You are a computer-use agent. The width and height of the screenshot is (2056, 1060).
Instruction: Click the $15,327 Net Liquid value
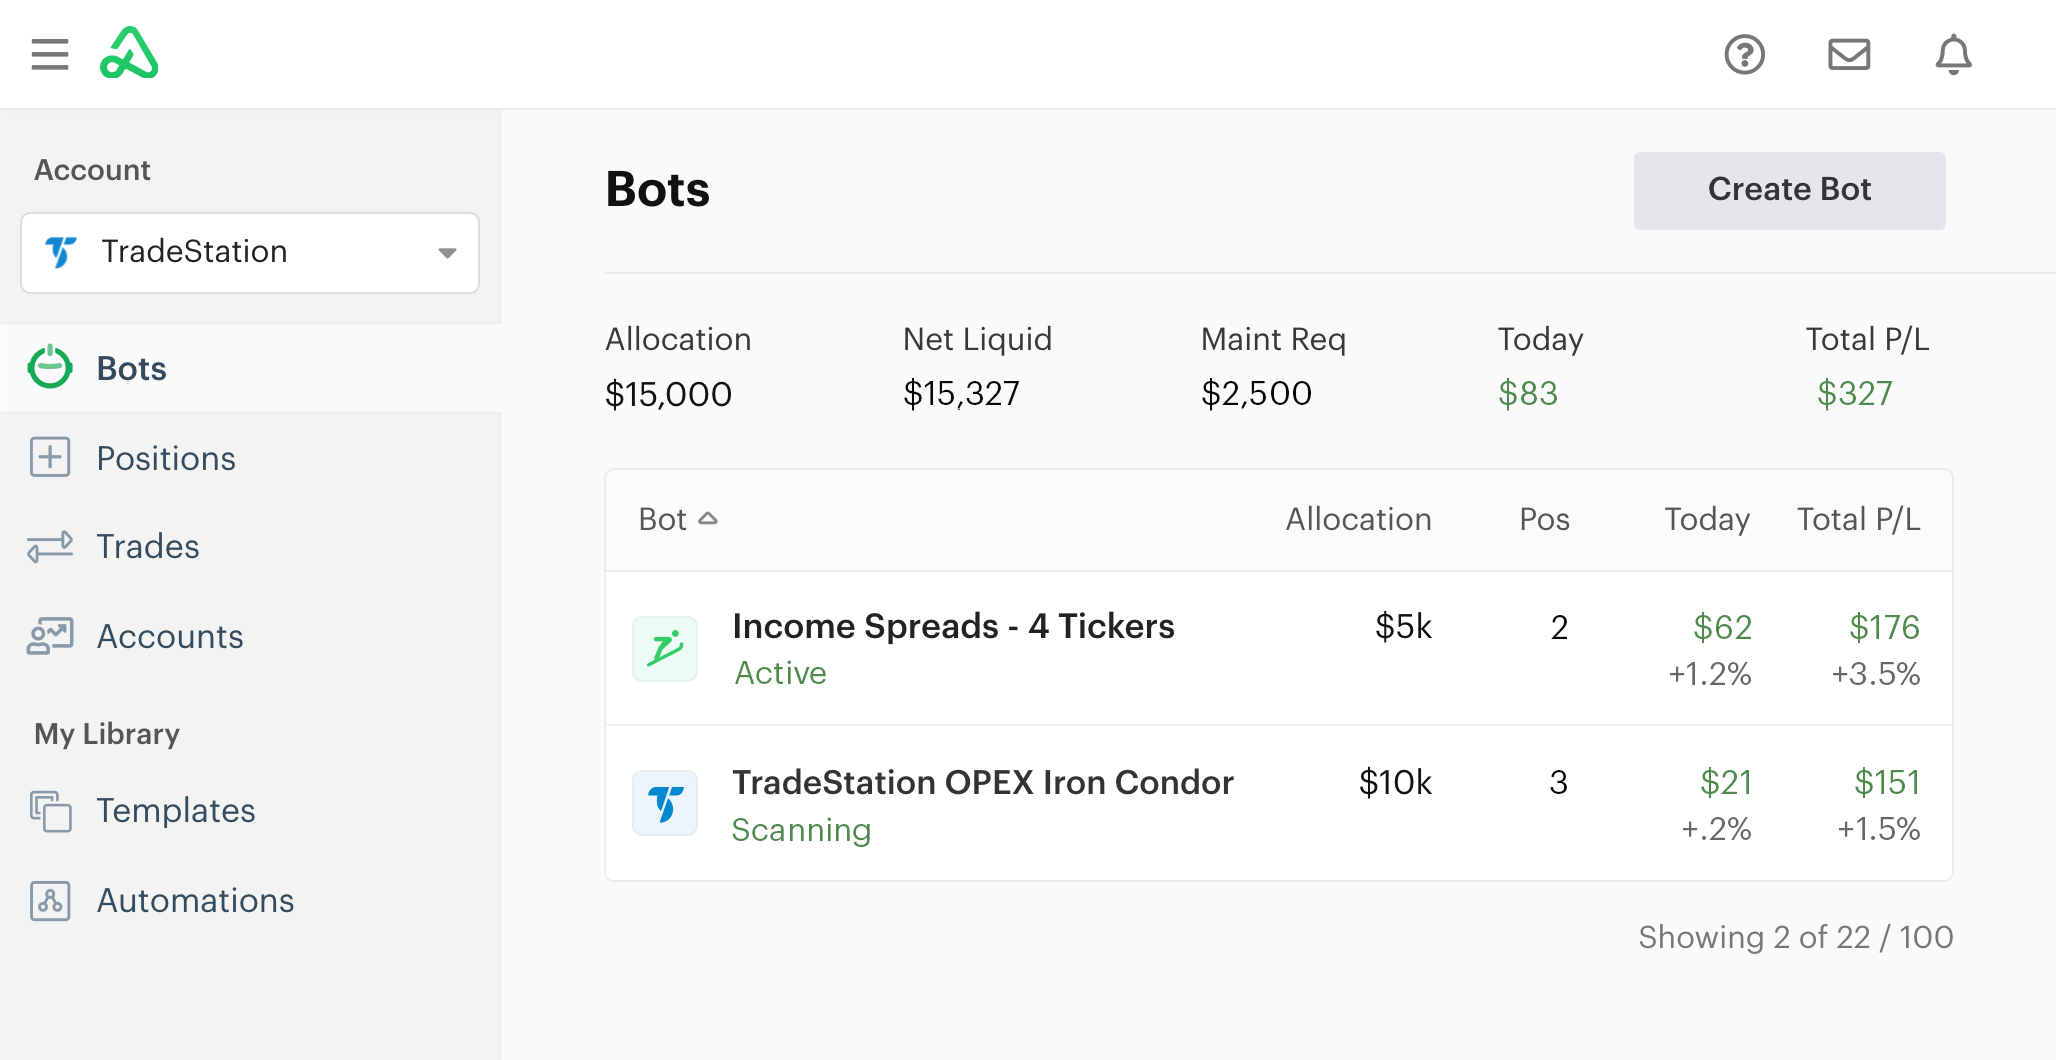[x=961, y=394]
